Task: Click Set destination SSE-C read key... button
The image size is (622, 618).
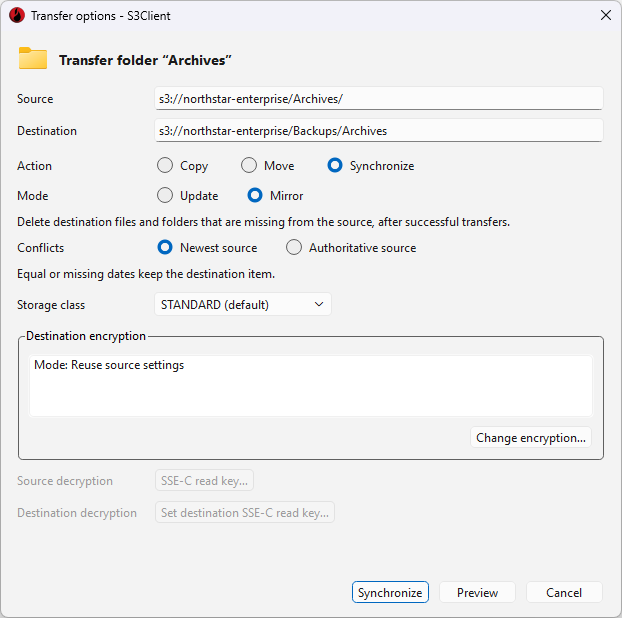Action: 245,512
